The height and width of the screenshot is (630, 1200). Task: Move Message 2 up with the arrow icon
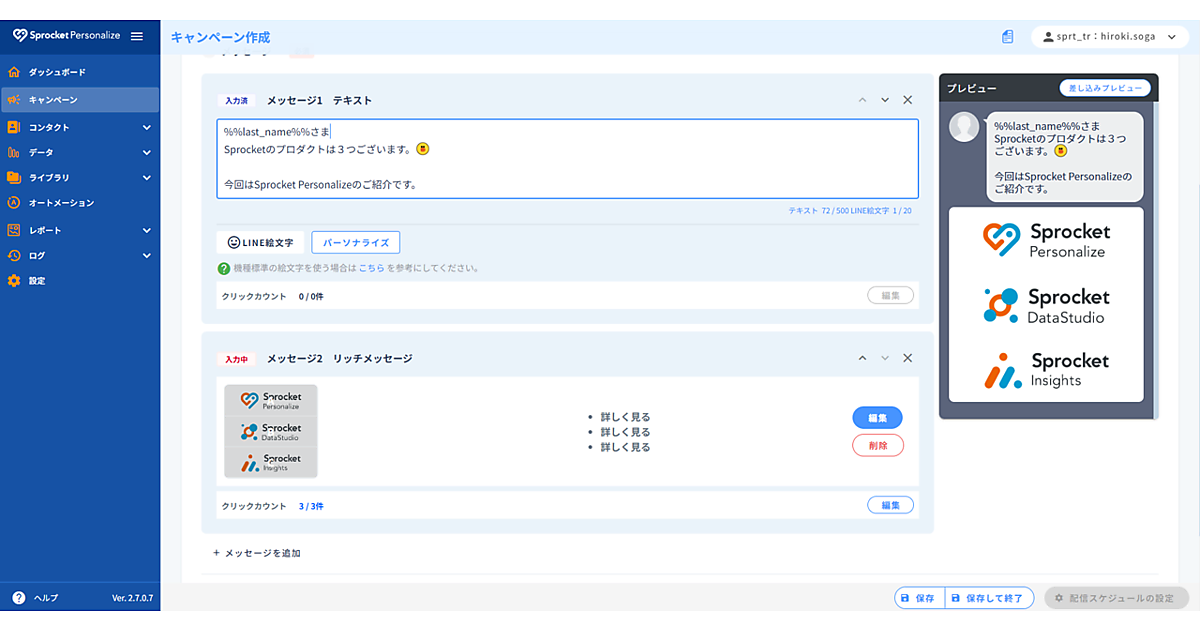point(862,358)
